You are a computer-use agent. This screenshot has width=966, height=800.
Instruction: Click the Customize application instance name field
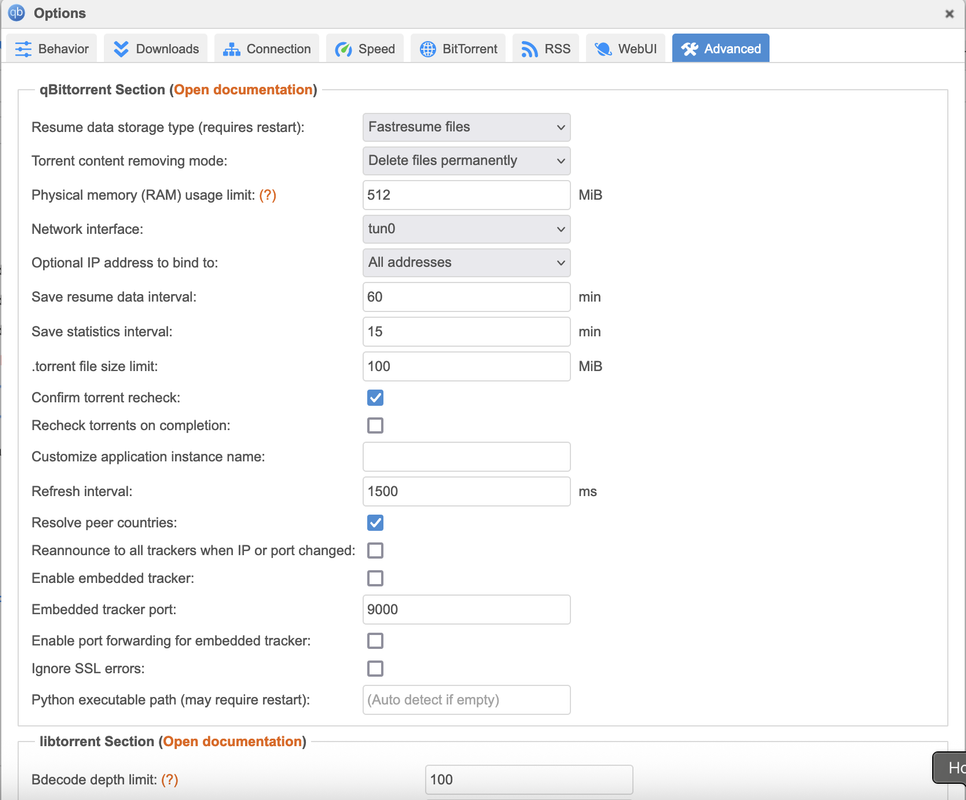pos(466,457)
